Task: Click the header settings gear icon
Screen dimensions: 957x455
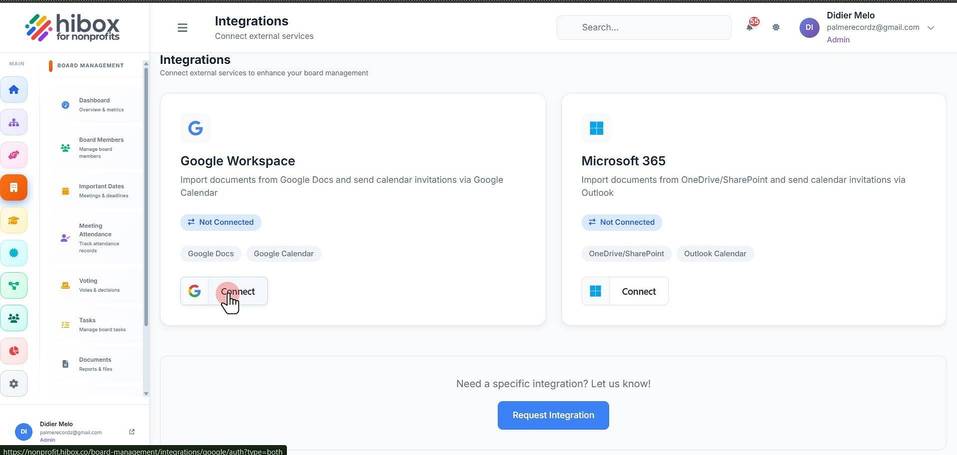Action: (776, 27)
